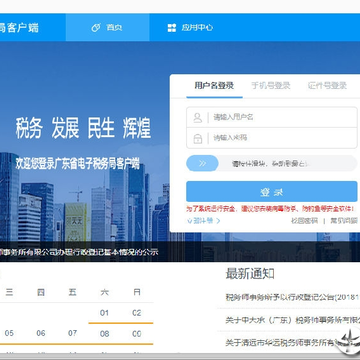Click the 最新通知 heading
This screenshot has width=360, height=360.
coord(250,274)
